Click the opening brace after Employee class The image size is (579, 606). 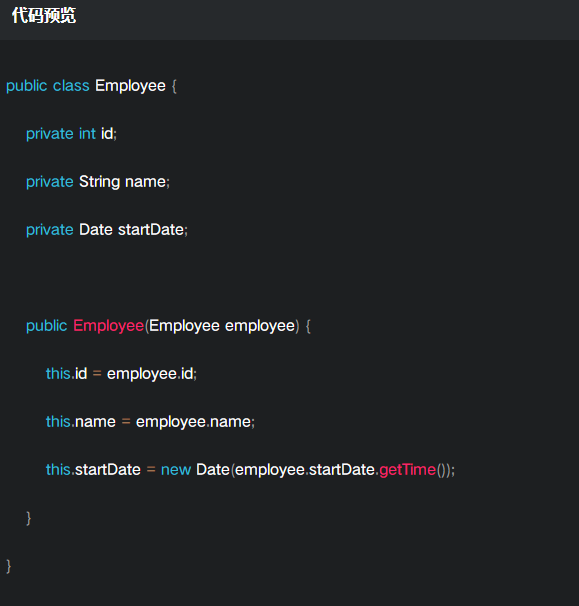(174, 86)
